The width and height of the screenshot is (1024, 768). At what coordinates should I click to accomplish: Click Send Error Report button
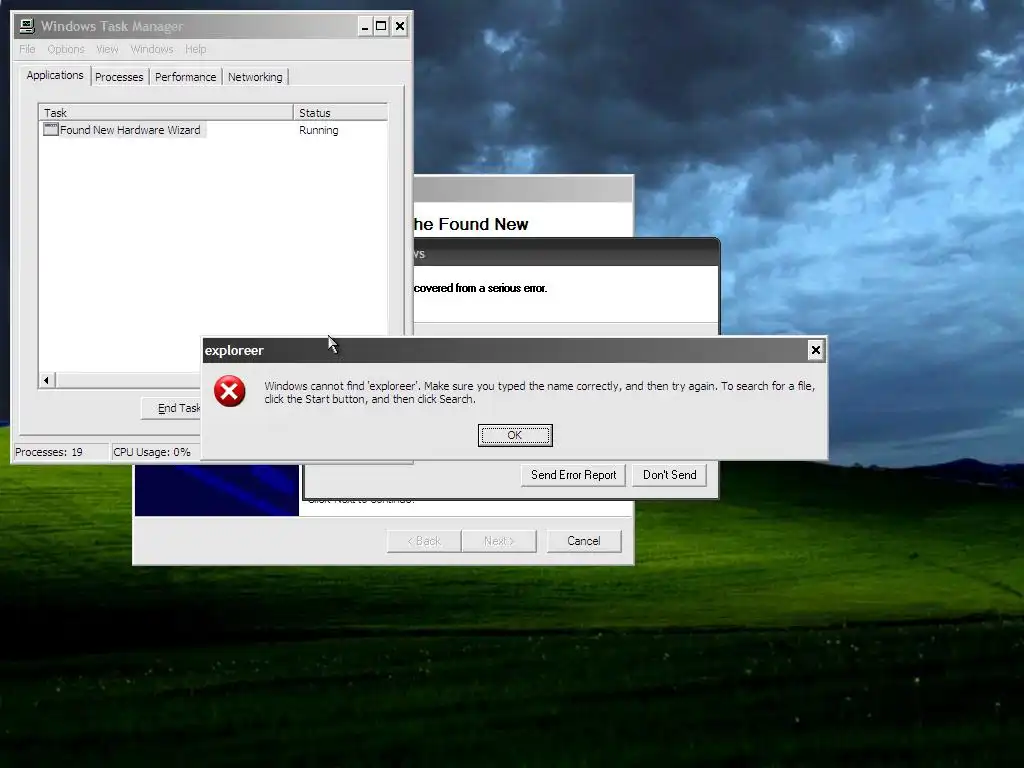[573, 475]
